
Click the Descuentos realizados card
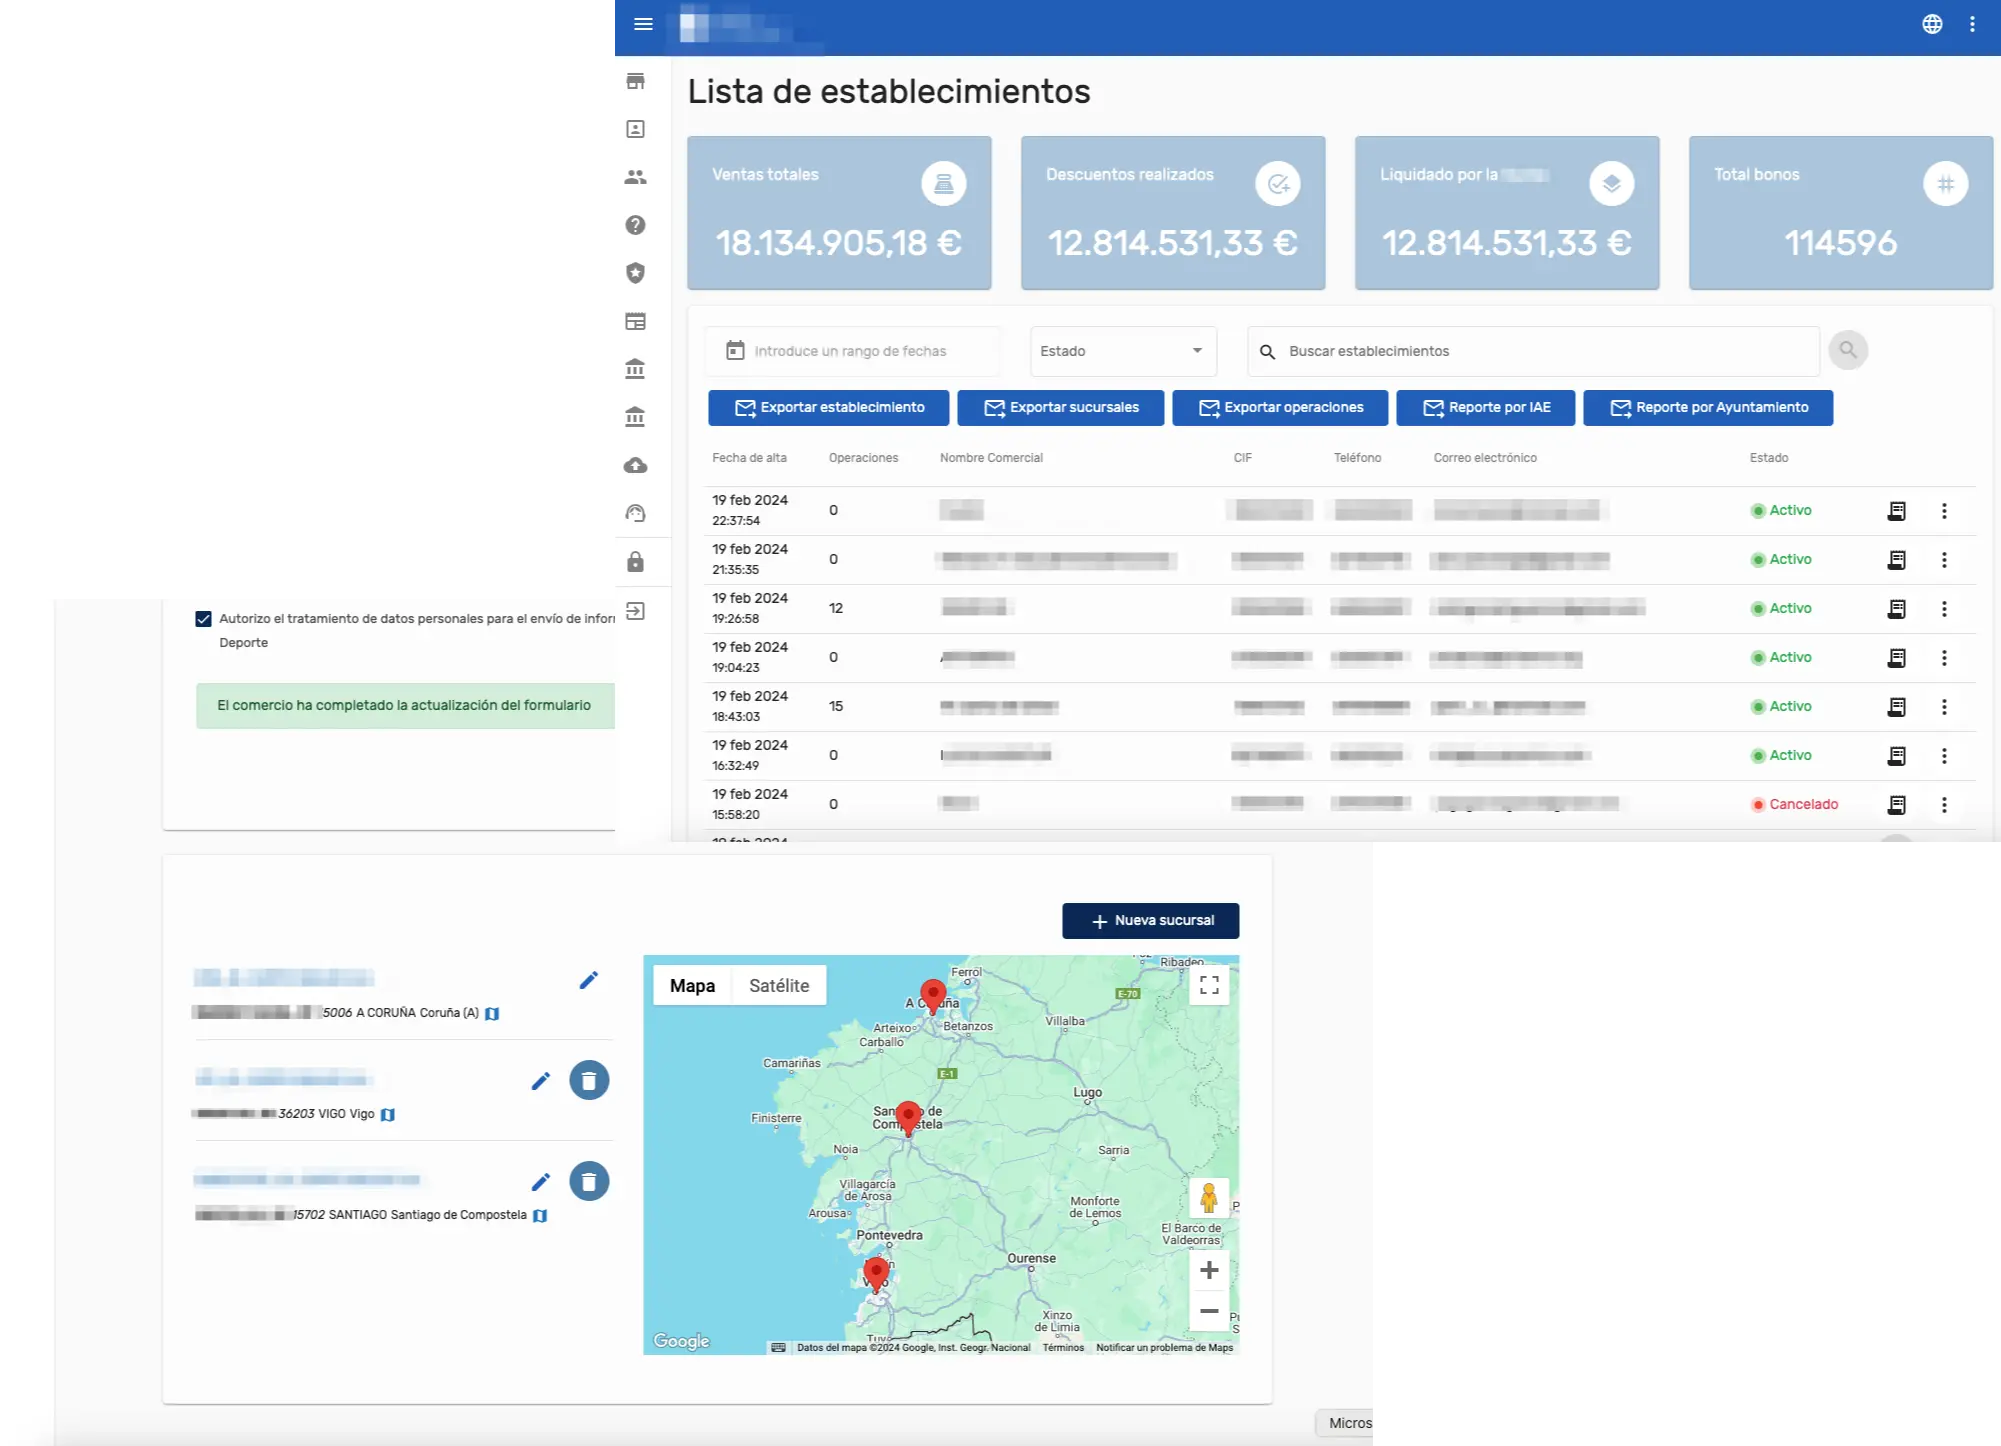pyautogui.click(x=1173, y=213)
